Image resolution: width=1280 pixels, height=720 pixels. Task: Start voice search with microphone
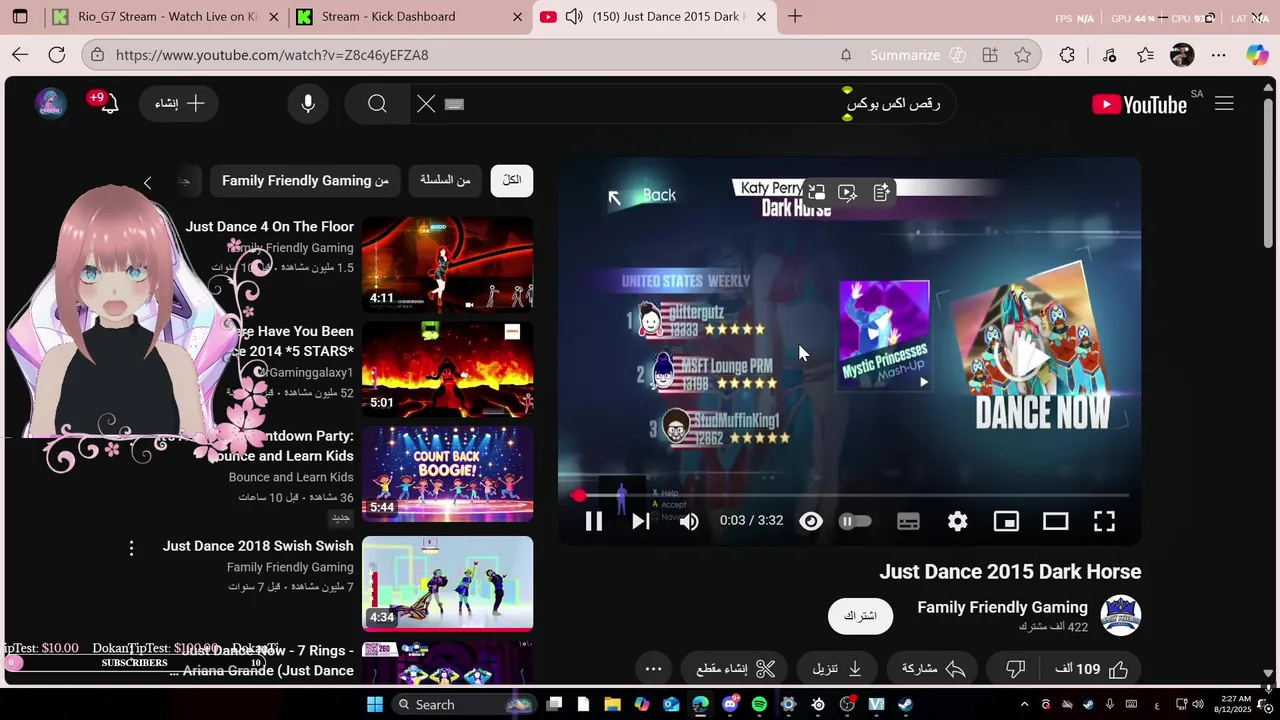[308, 104]
